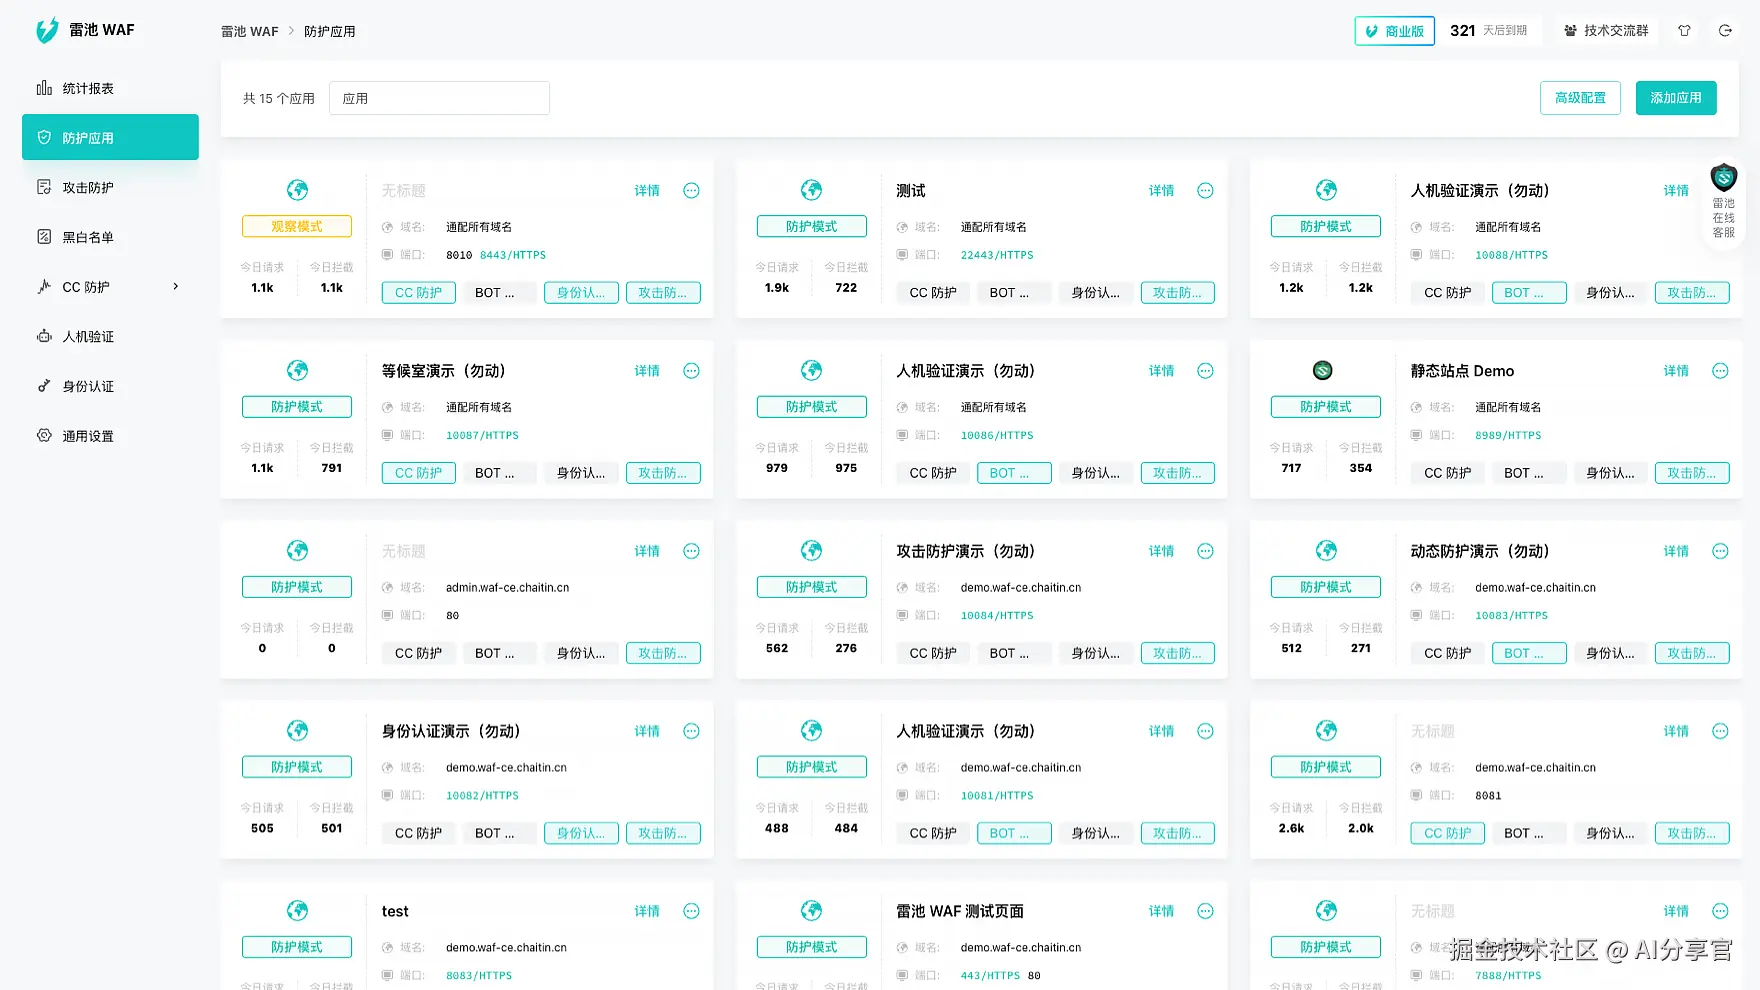Click the admin.waf-ce.chaitin.cn domain text
The image size is (1760, 990).
point(508,588)
